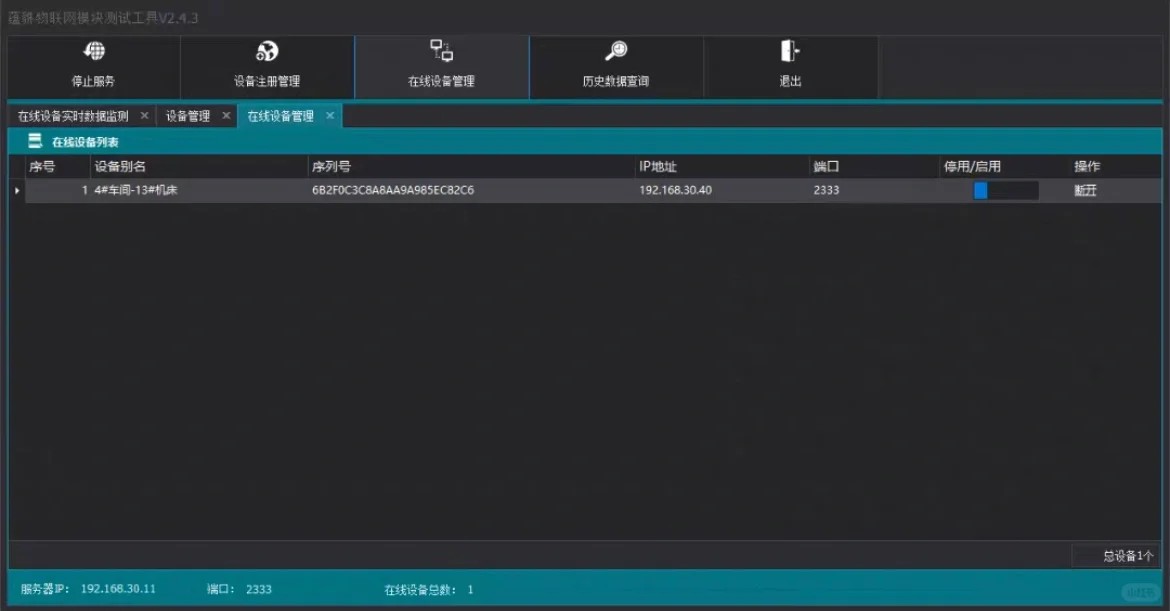Image resolution: width=1170 pixels, height=611 pixels.
Task: Open 历史数据查询 magnifier icon
Action: pyautogui.click(x=616, y=52)
